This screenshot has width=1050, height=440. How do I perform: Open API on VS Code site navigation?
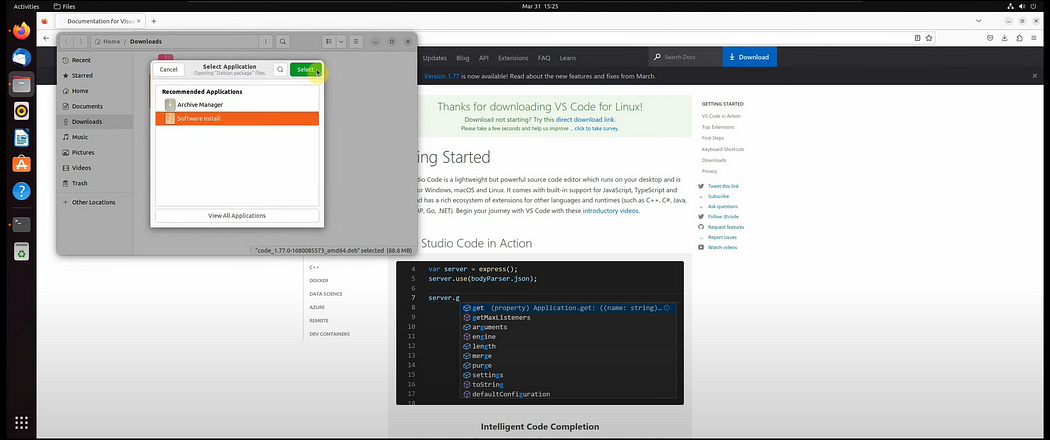tap(483, 58)
